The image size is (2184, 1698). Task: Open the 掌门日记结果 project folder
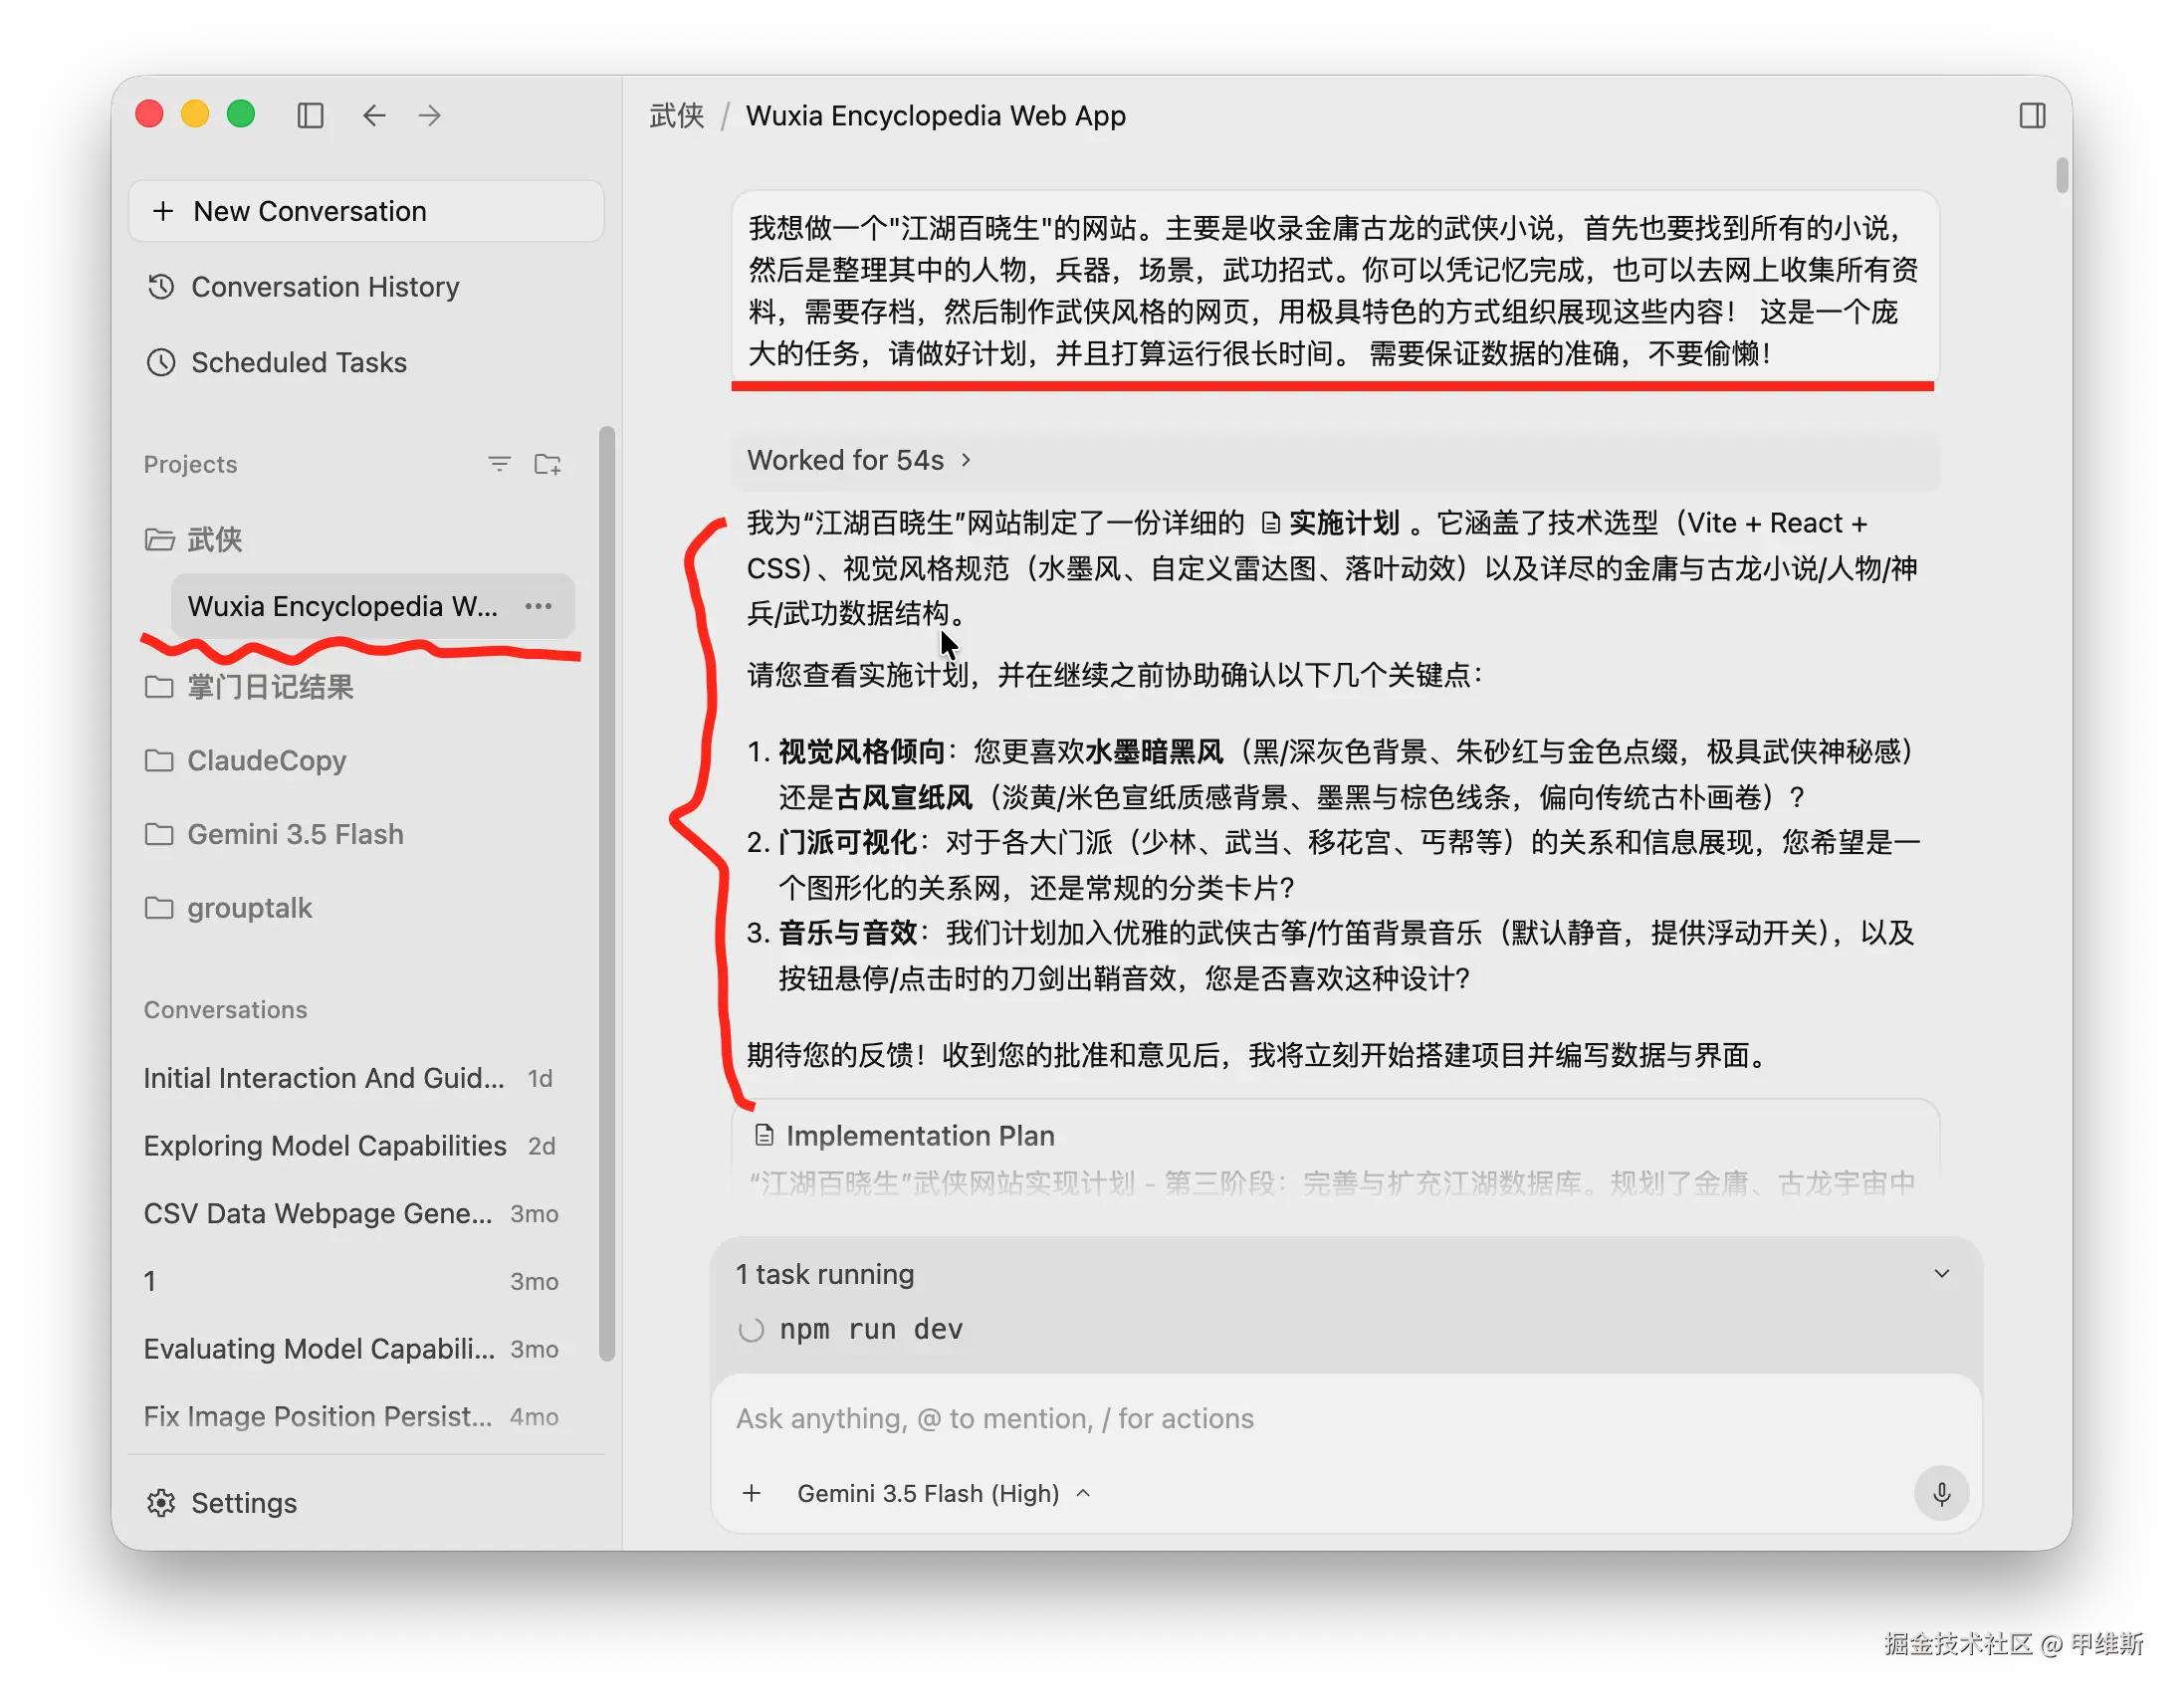pyautogui.click(x=271, y=687)
